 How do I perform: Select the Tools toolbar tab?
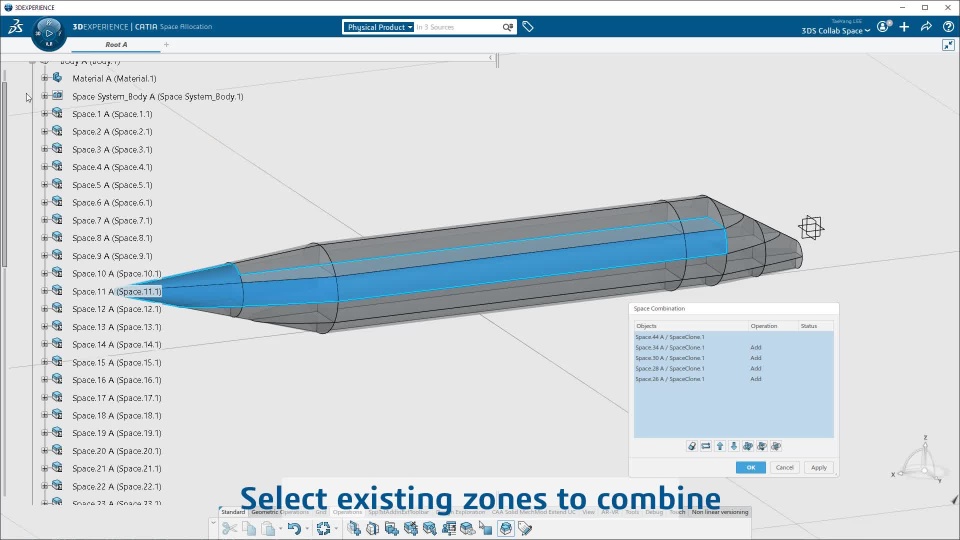click(632, 512)
